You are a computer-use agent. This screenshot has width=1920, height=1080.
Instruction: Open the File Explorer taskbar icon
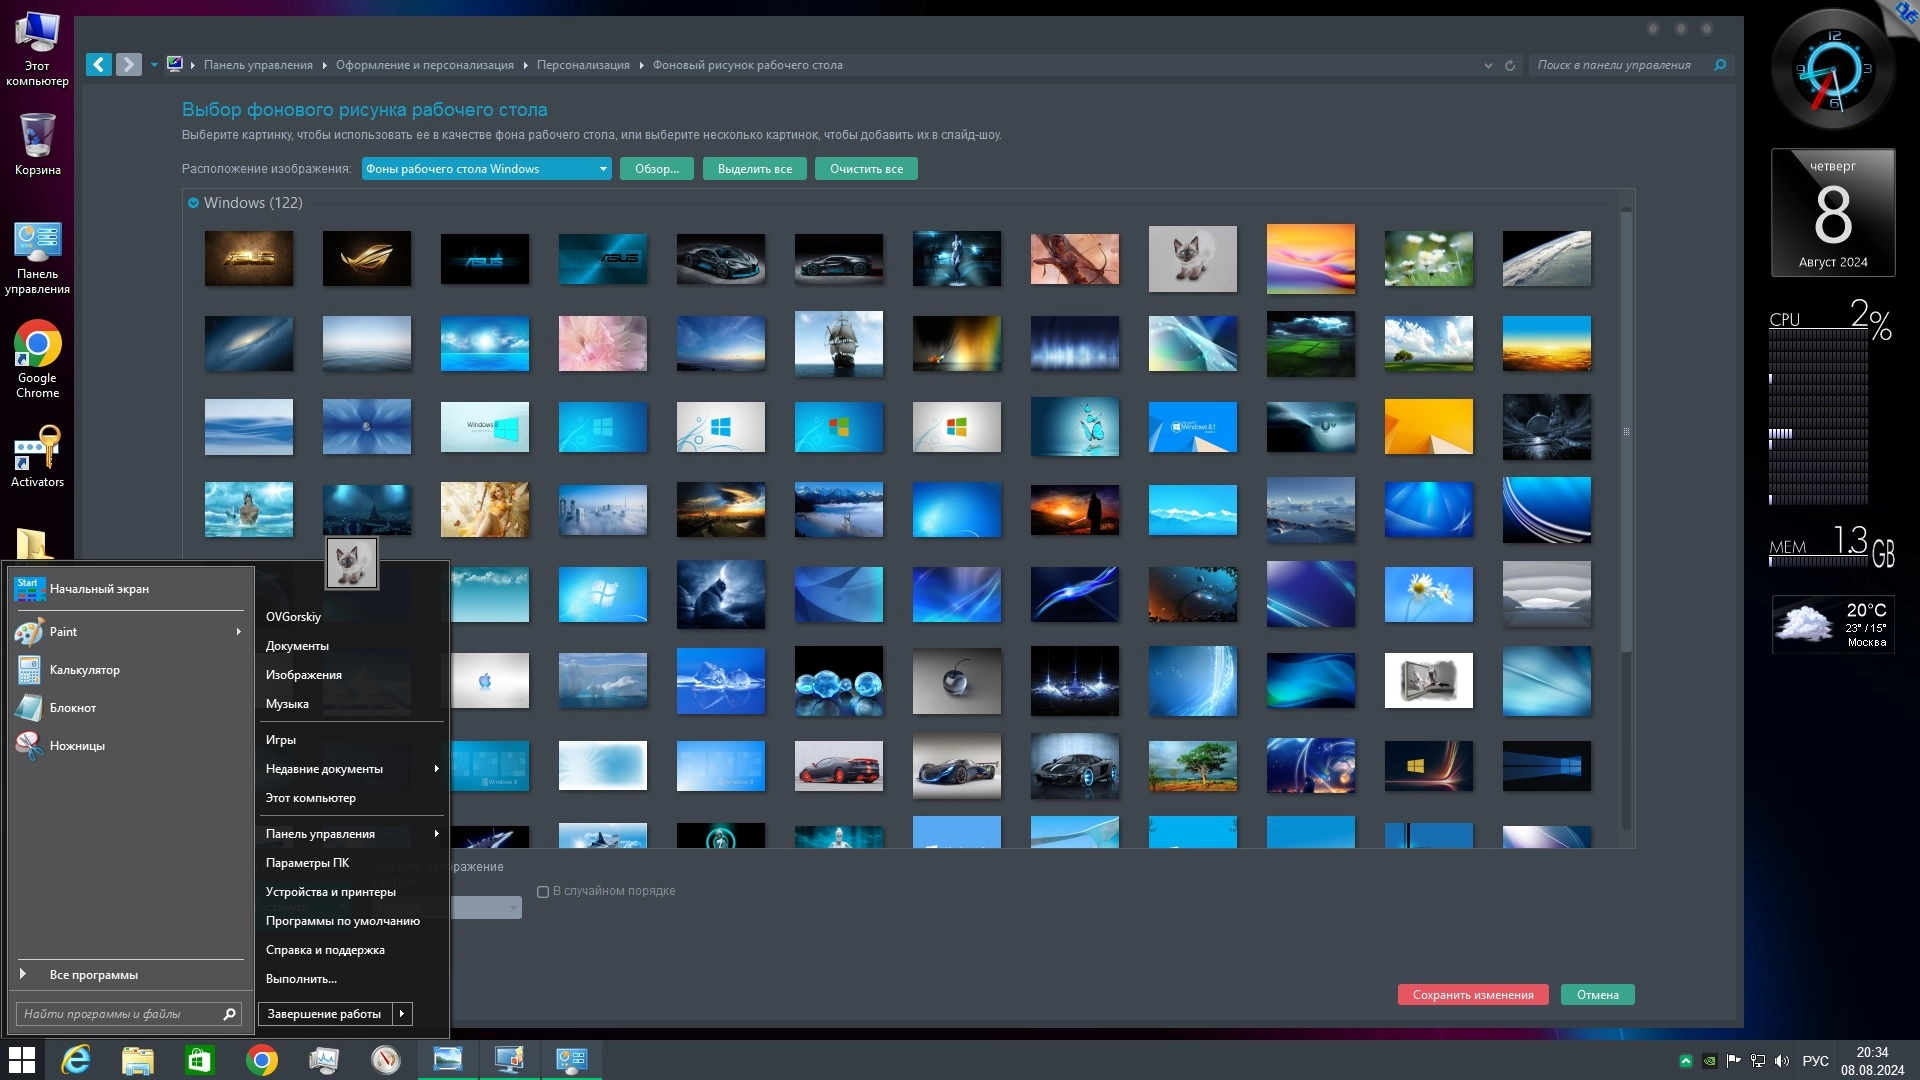(138, 1060)
